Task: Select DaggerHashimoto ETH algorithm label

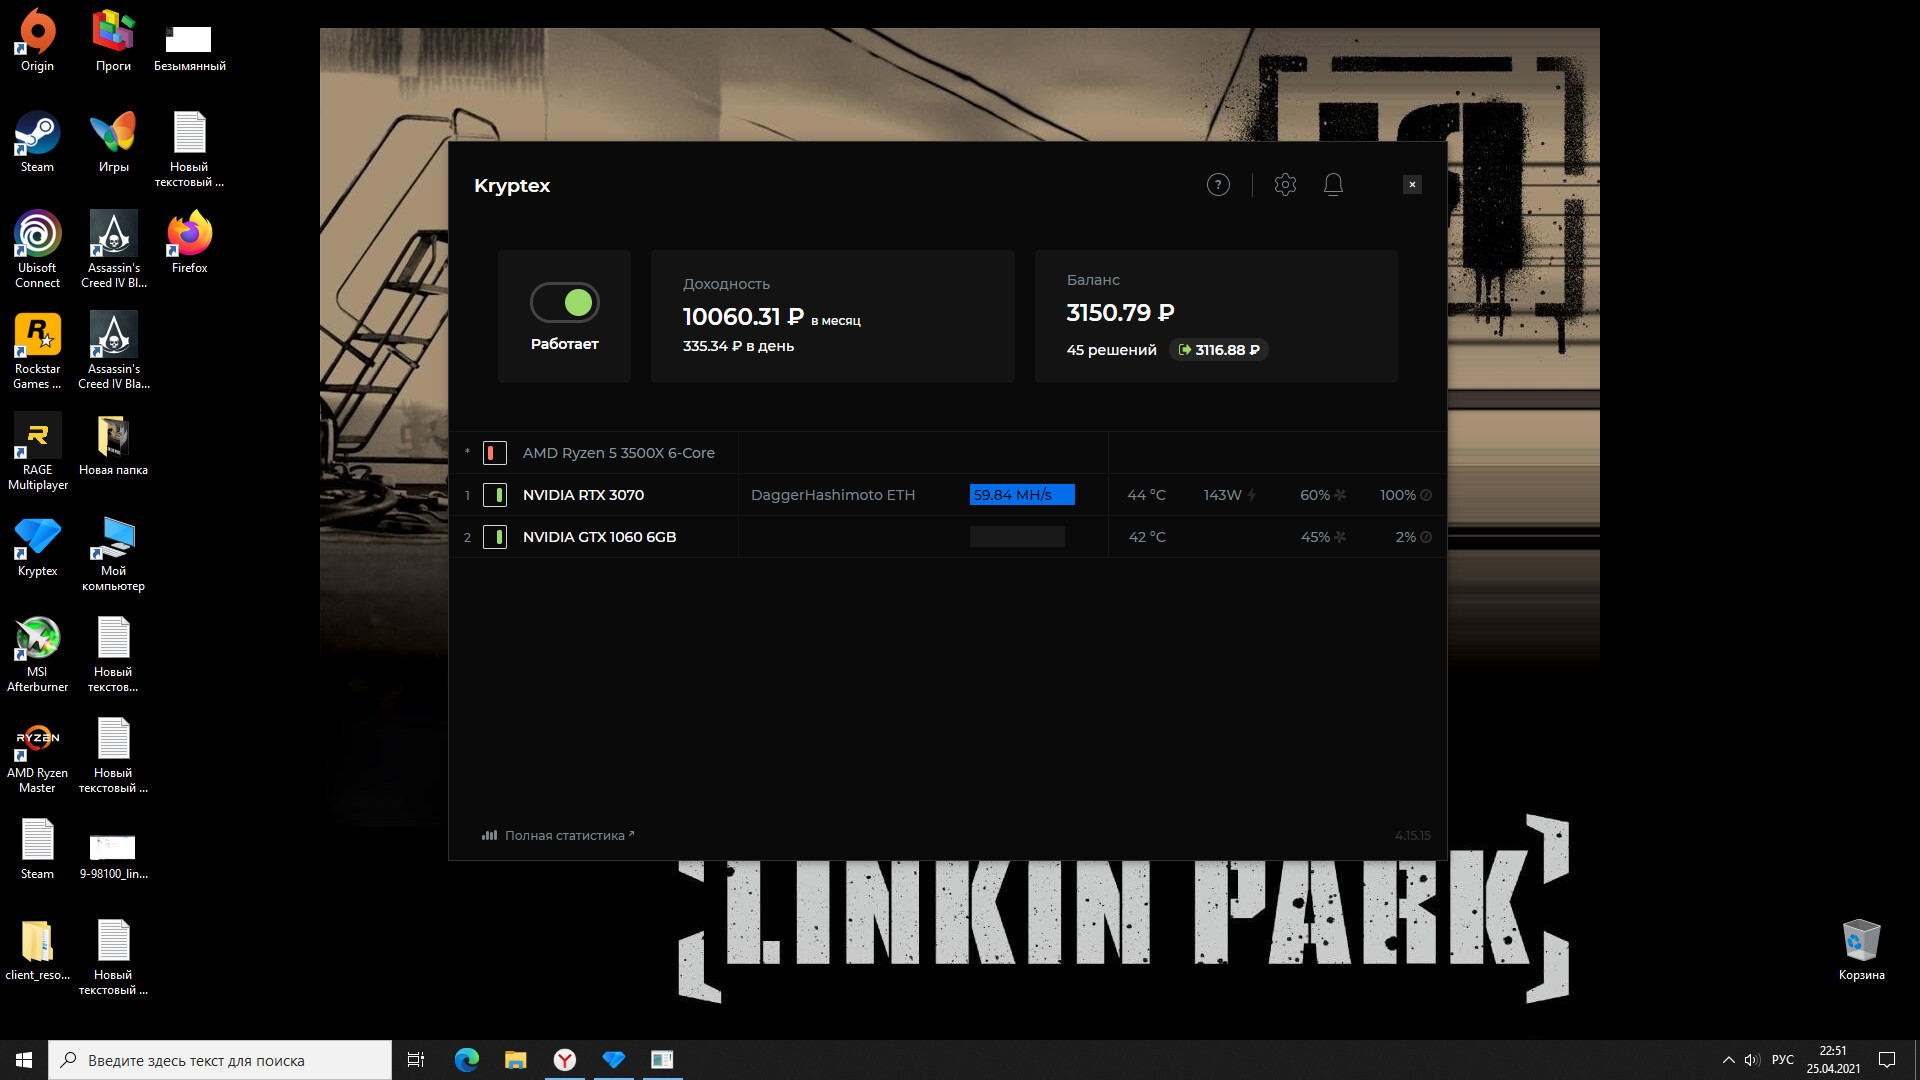Action: (832, 496)
